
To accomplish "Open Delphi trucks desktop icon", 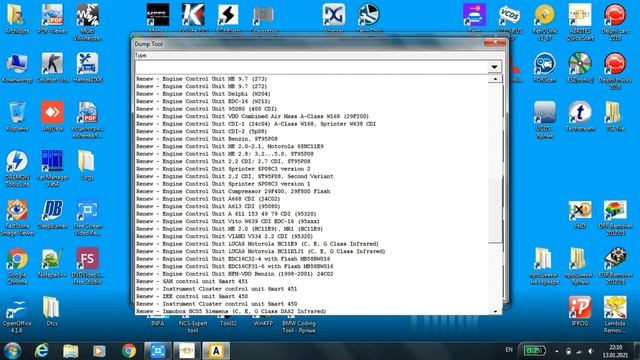I will coord(615,71).
